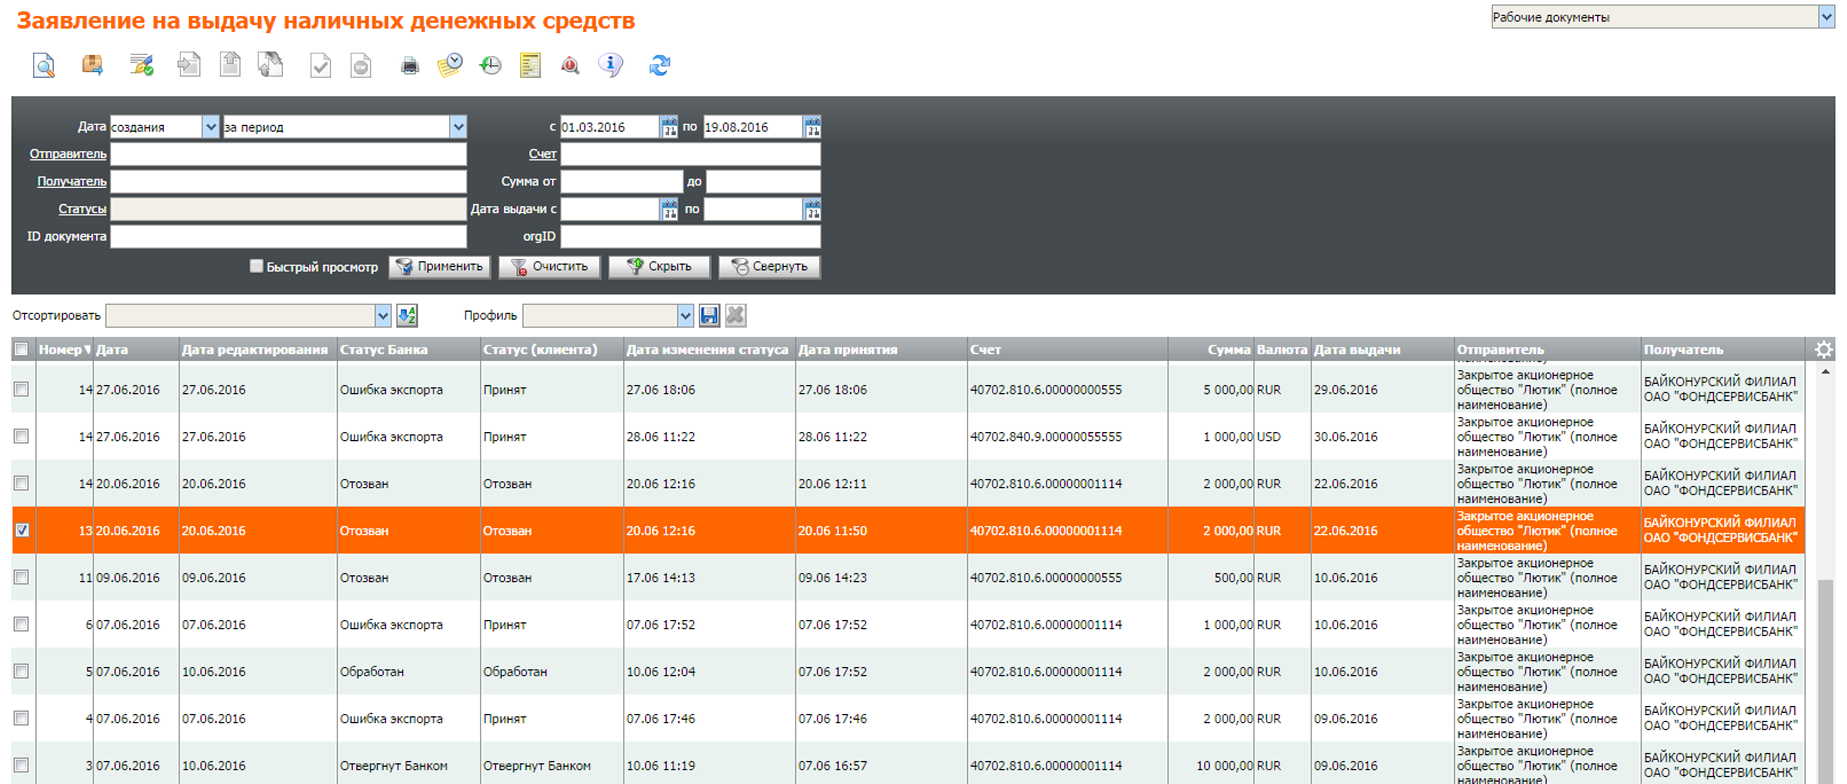Open the 'Отправитель' link
This screenshot has width=1847, height=784.
pos(68,154)
